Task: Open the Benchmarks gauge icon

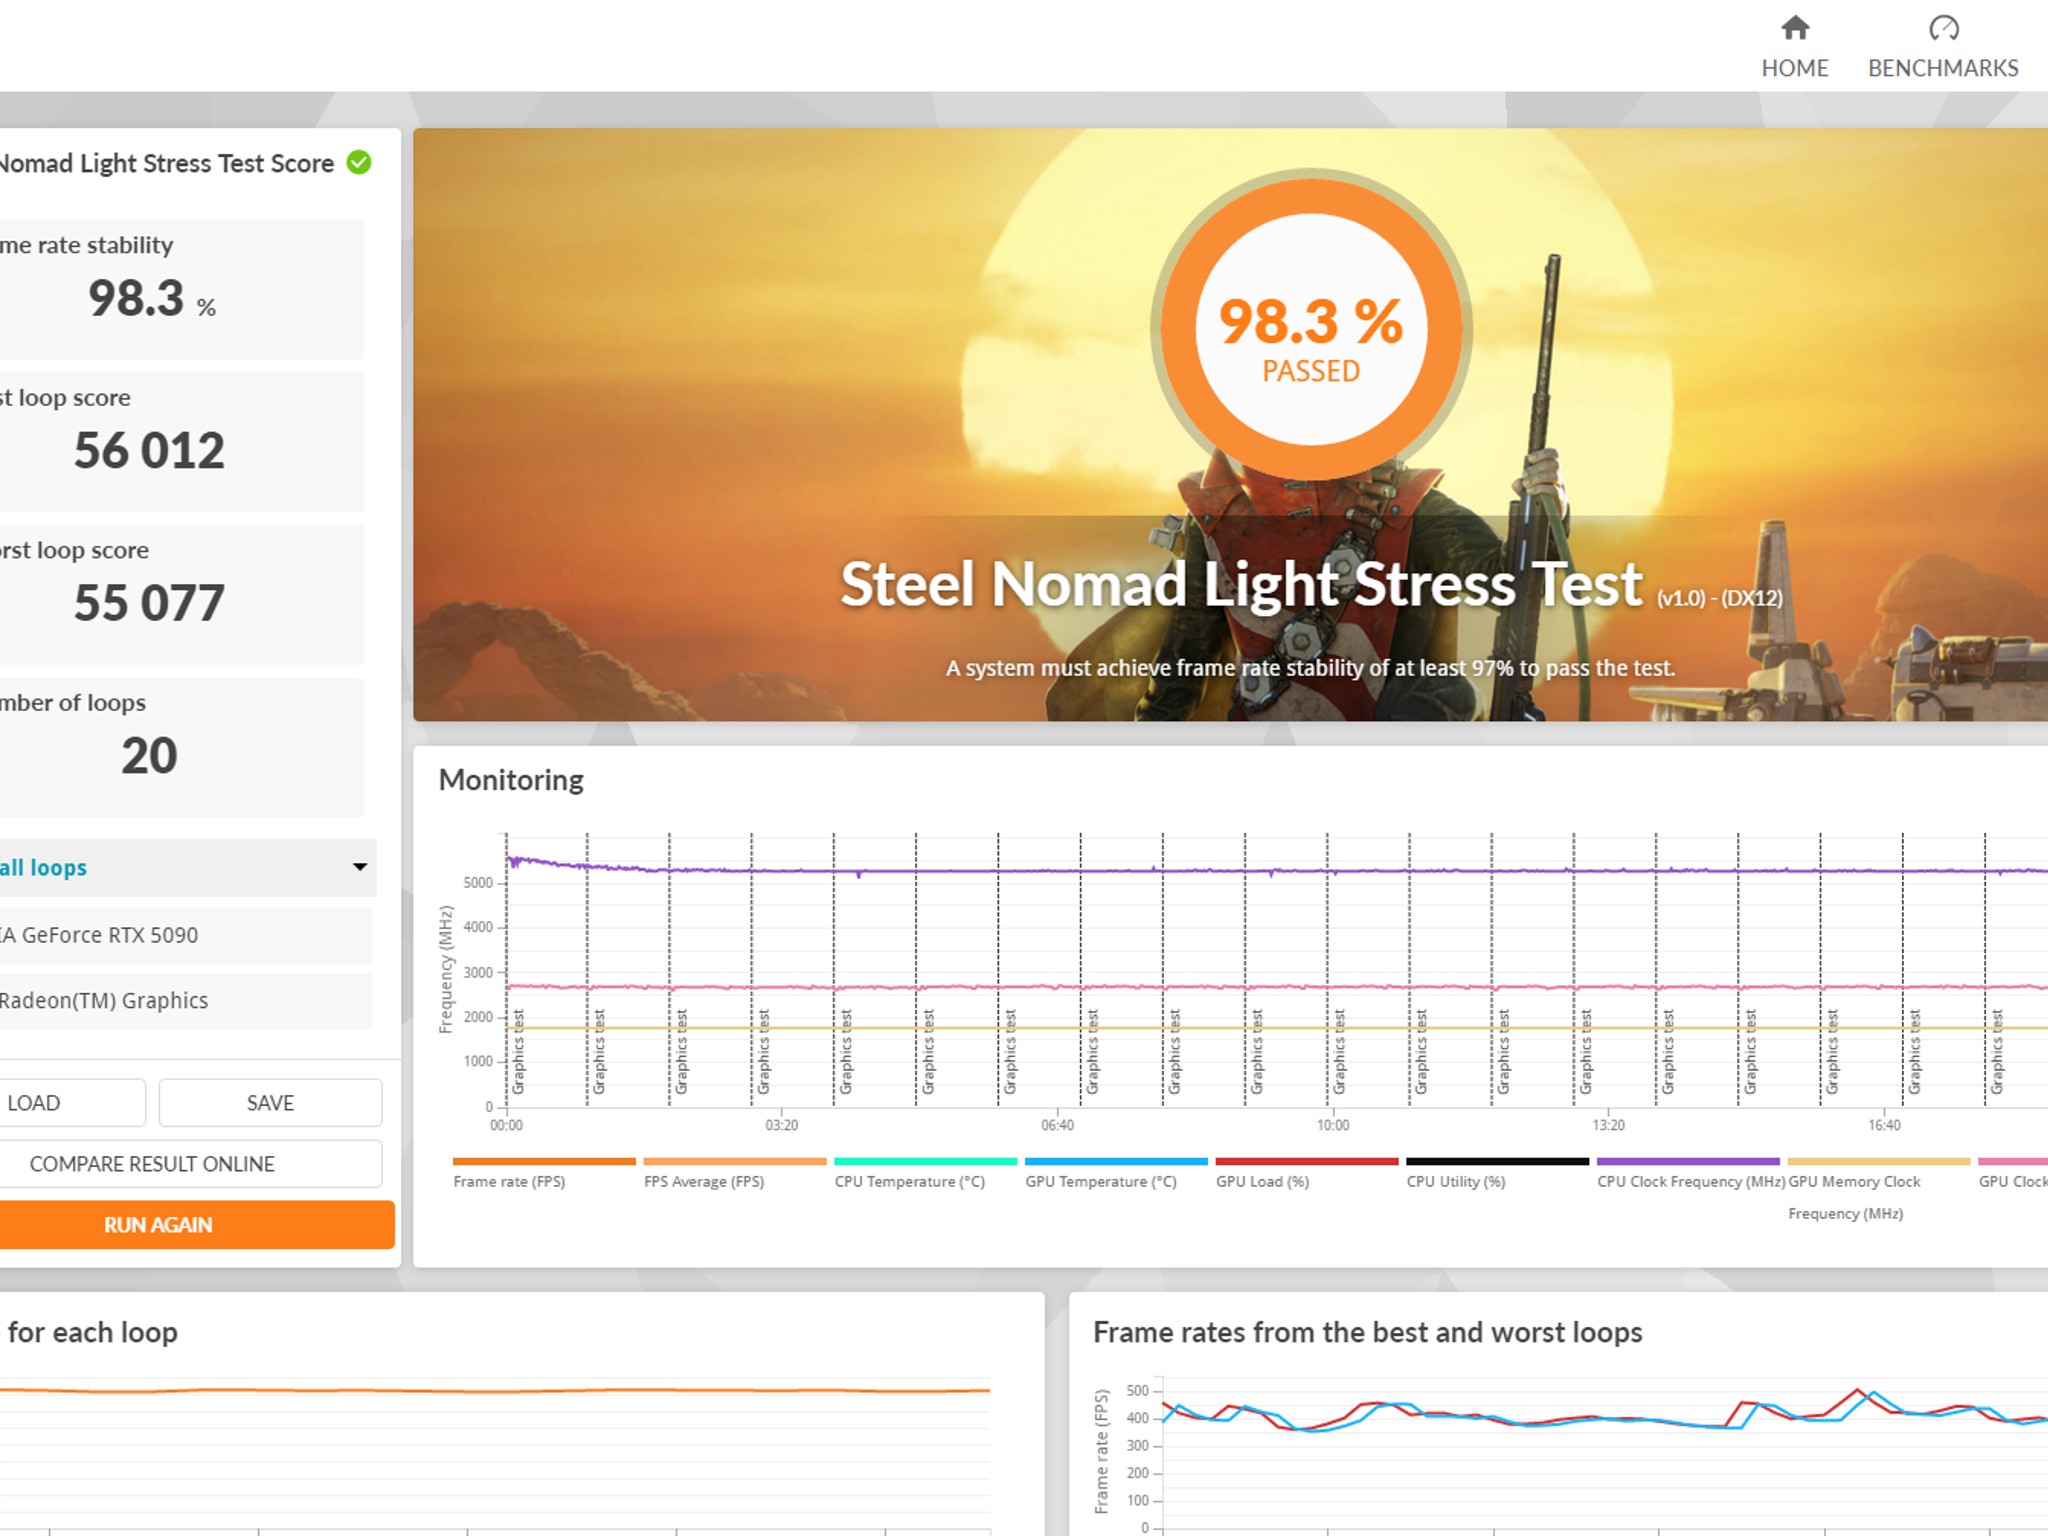Action: [1943, 28]
